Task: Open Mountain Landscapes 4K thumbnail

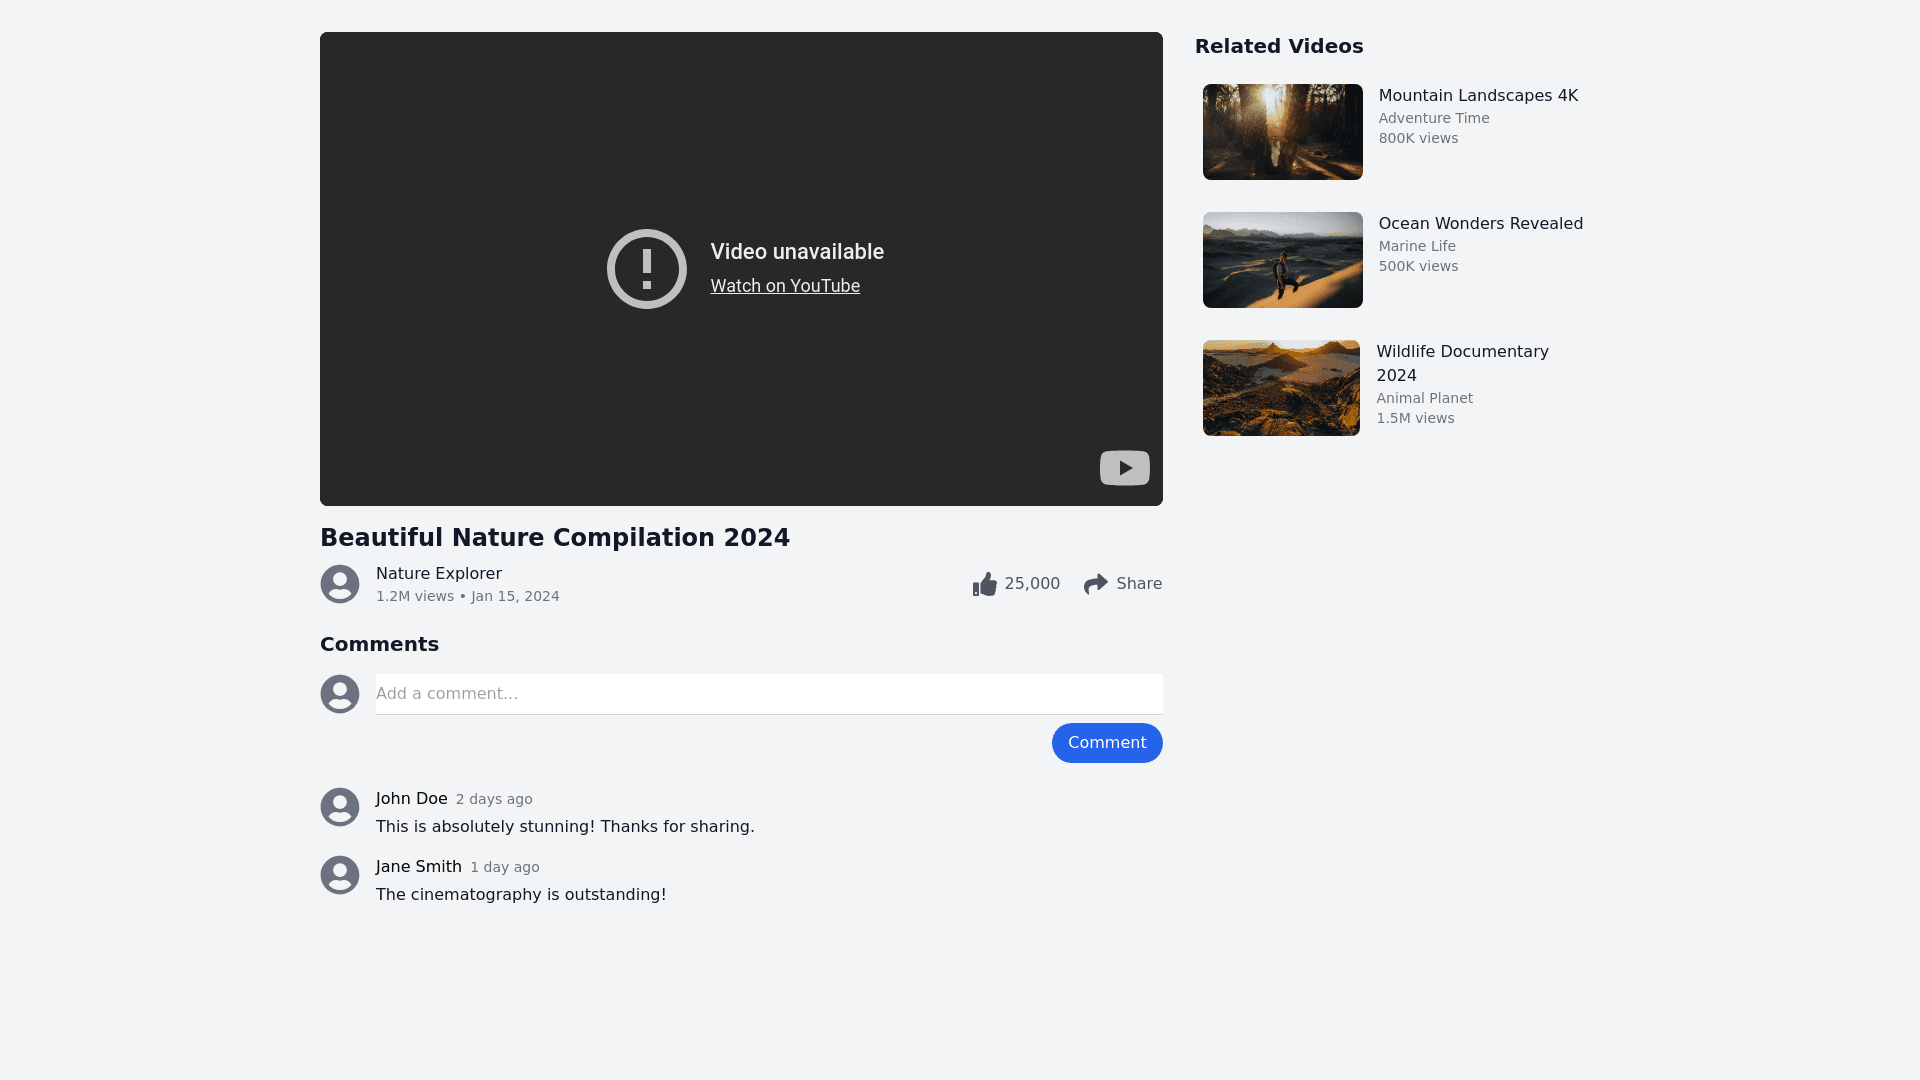Action: (1282, 132)
